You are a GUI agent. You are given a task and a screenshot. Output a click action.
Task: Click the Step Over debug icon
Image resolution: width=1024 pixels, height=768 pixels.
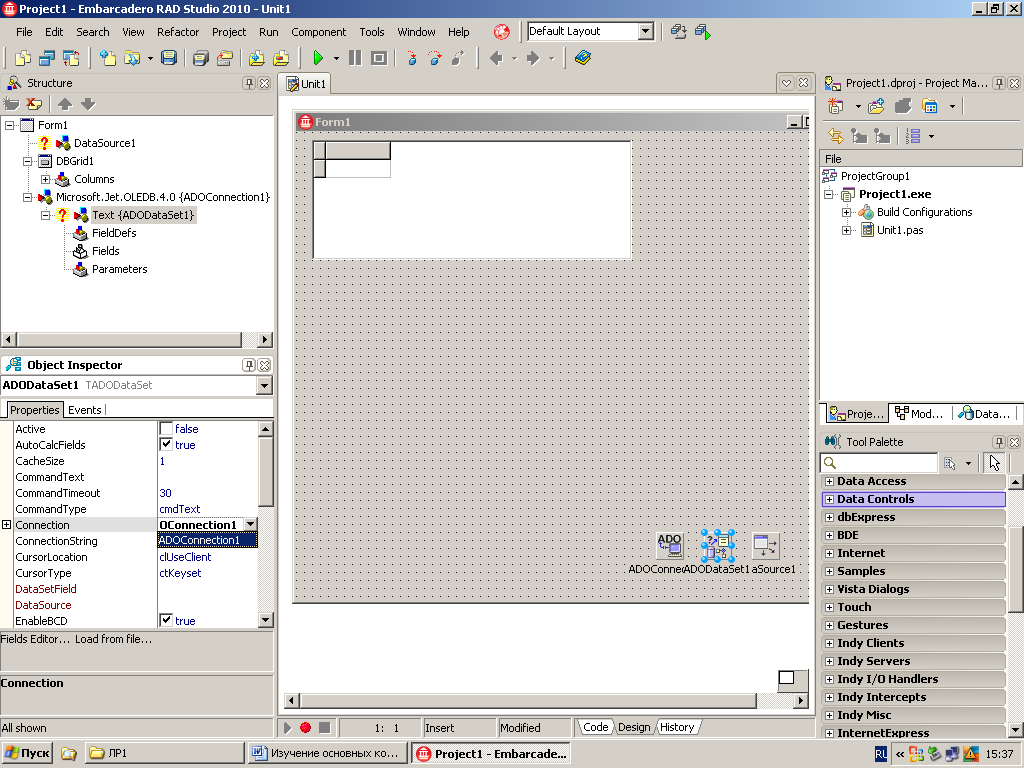coord(435,58)
